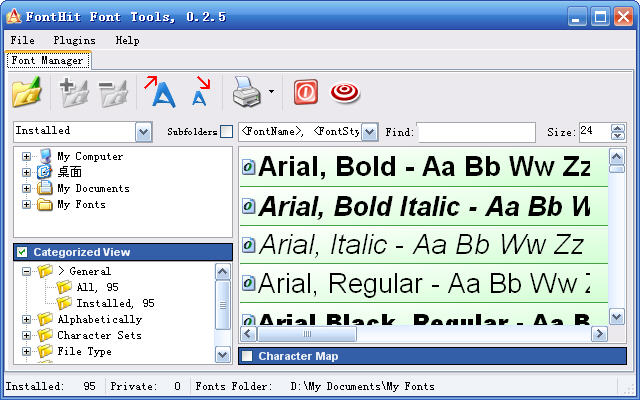Check the Character Map checkbox

pyautogui.click(x=248, y=356)
